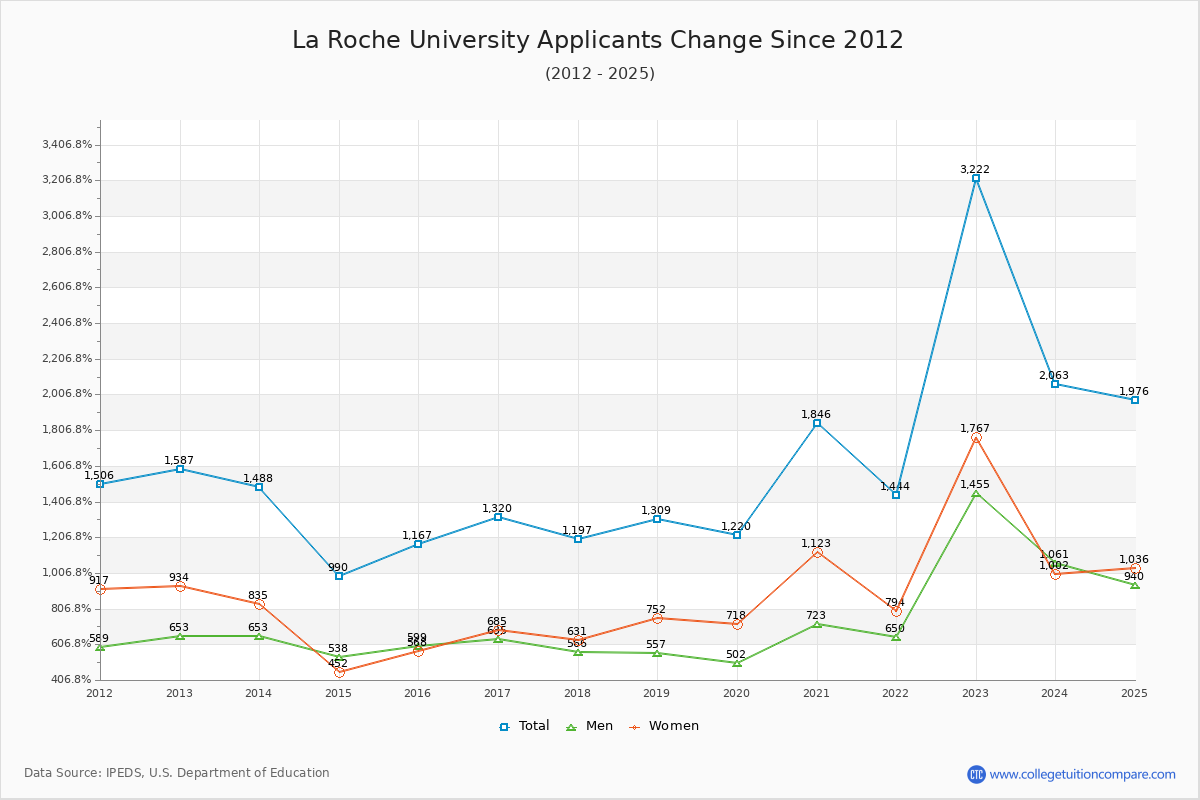Click the 406.8% y-axis label
Viewport: 1200px width, 800px height.
click(x=72, y=680)
